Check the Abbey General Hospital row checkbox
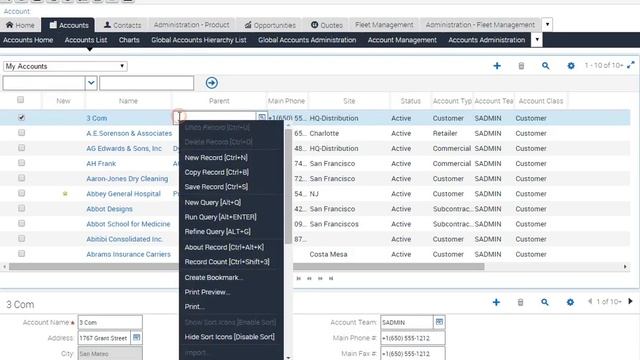Viewport: 640px width, 360px height. (21, 193)
